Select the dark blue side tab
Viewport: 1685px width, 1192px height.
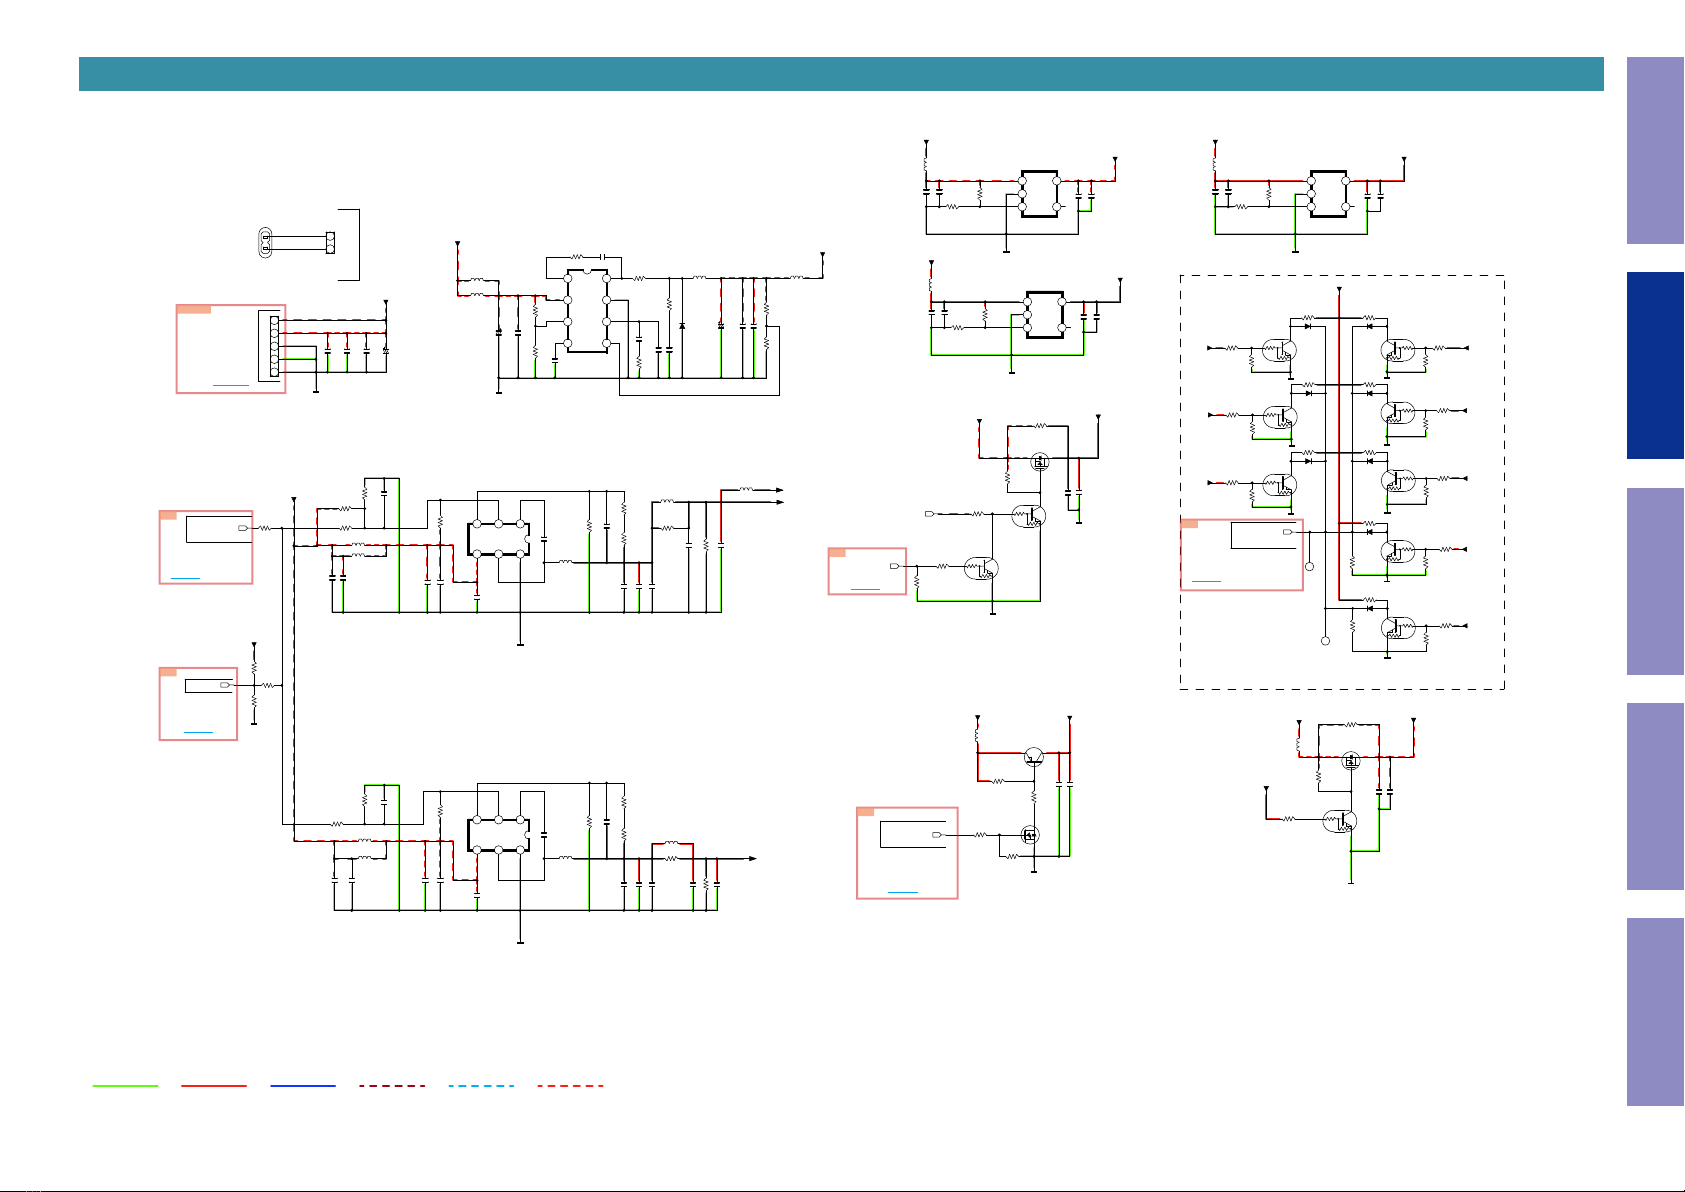(1655, 366)
